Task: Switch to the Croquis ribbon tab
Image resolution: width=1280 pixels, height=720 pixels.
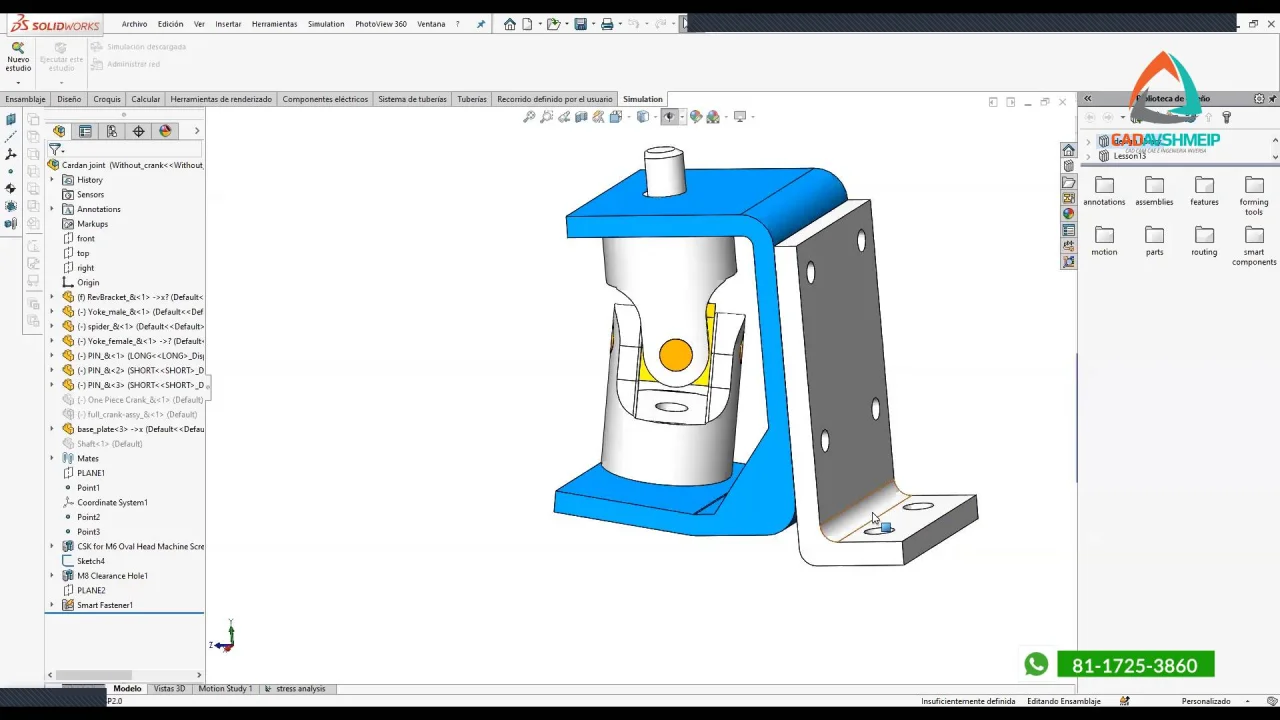Action: [x=107, y=99]
